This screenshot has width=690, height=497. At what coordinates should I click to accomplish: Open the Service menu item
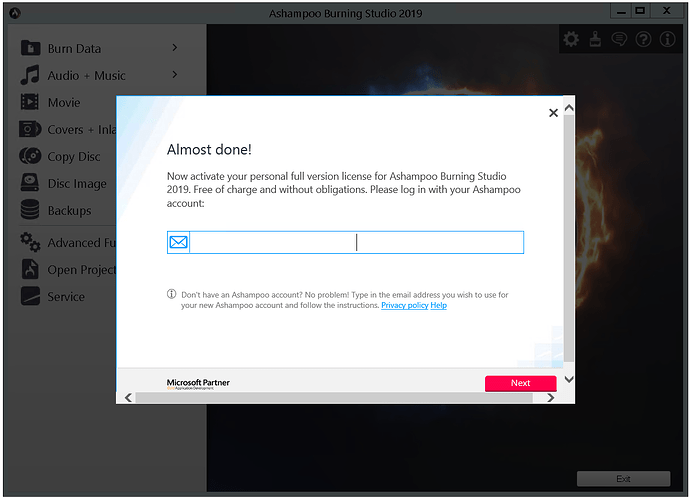[66, 297]
